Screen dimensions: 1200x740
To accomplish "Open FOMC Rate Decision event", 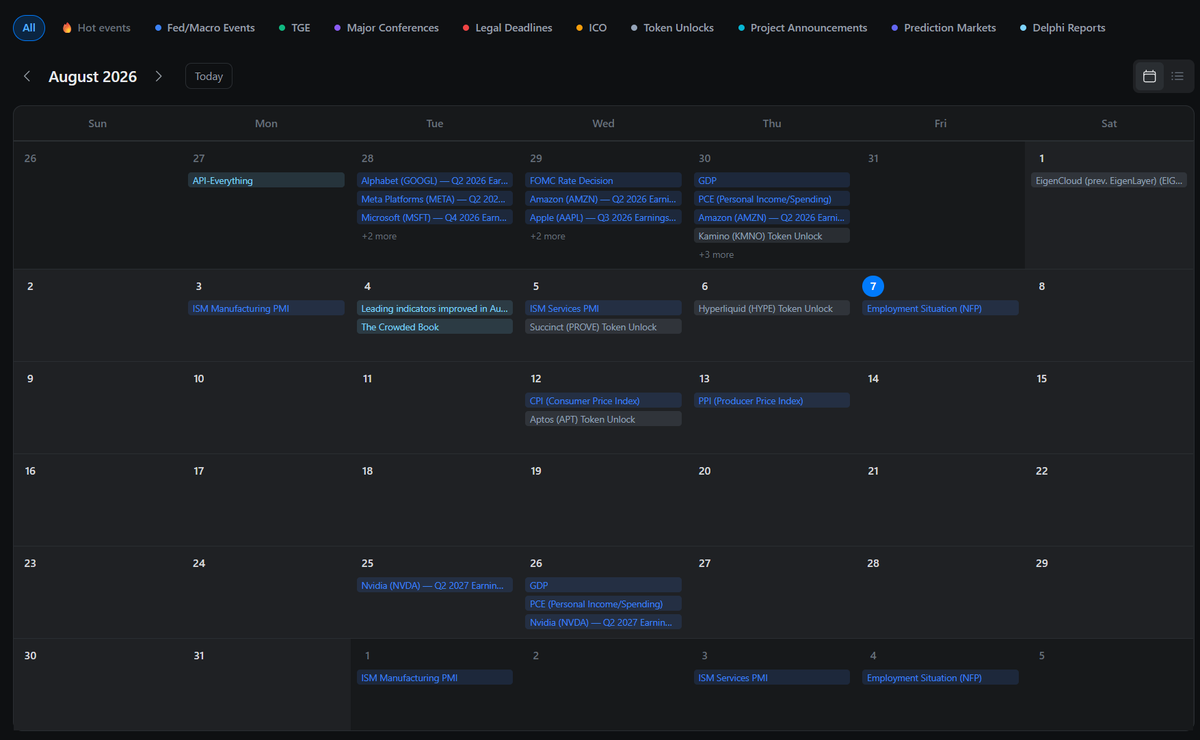I will click(603, 181).
